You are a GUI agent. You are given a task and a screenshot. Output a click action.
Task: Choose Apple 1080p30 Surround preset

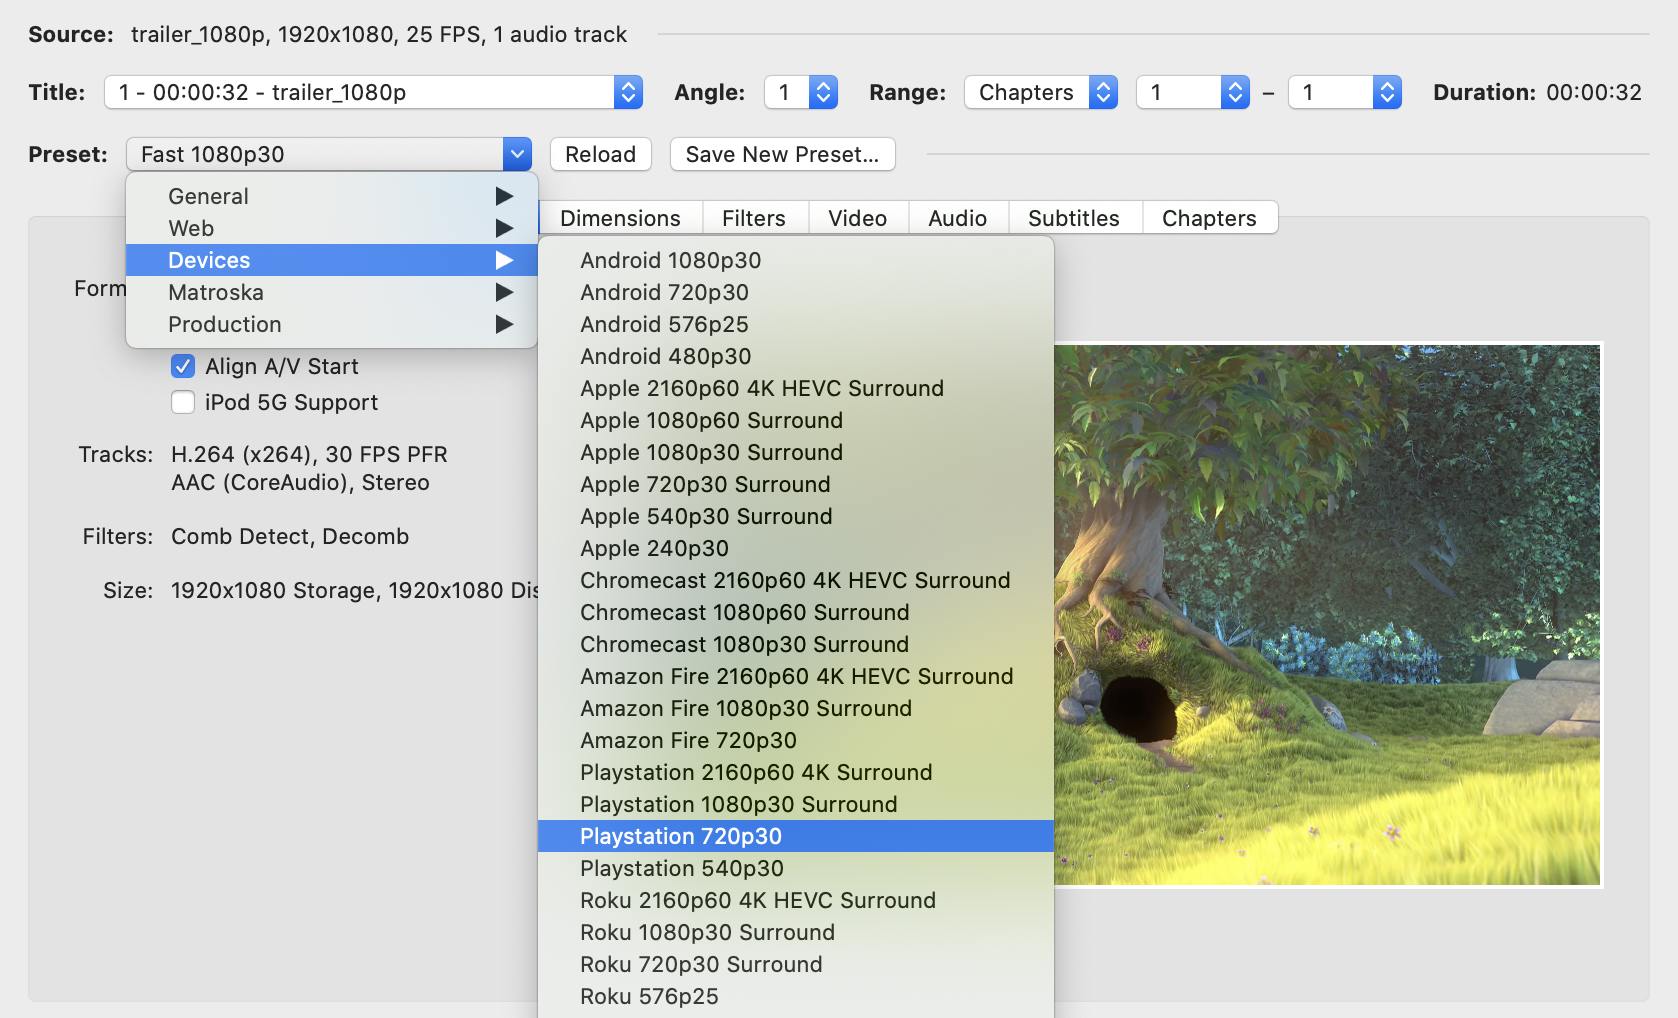click(796, 452)
